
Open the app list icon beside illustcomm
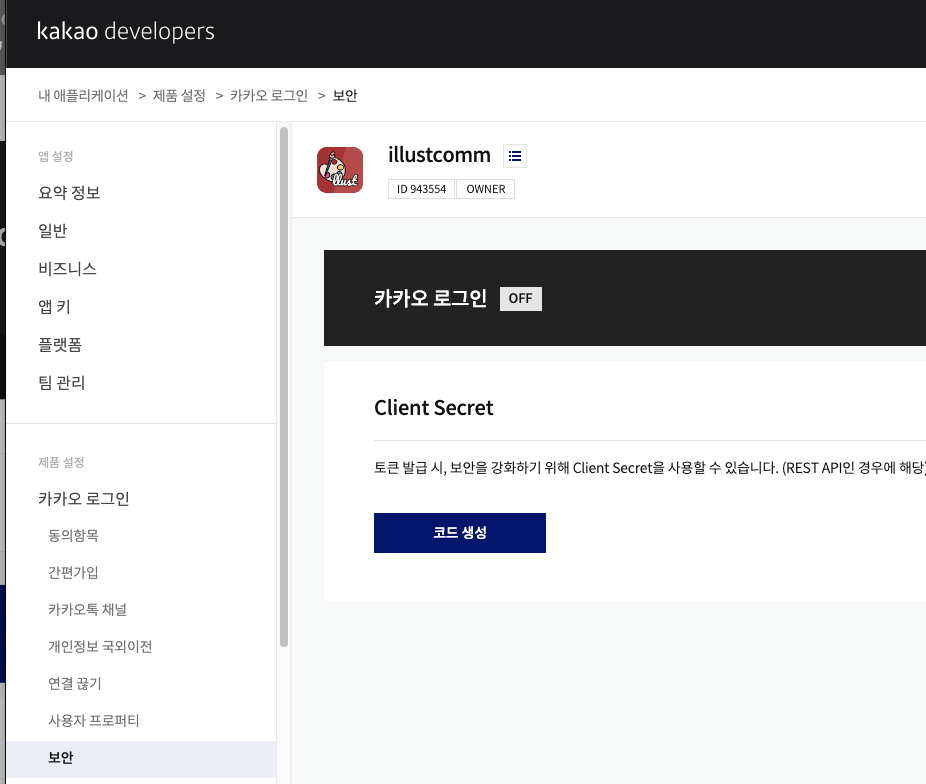tap(515, 156)
